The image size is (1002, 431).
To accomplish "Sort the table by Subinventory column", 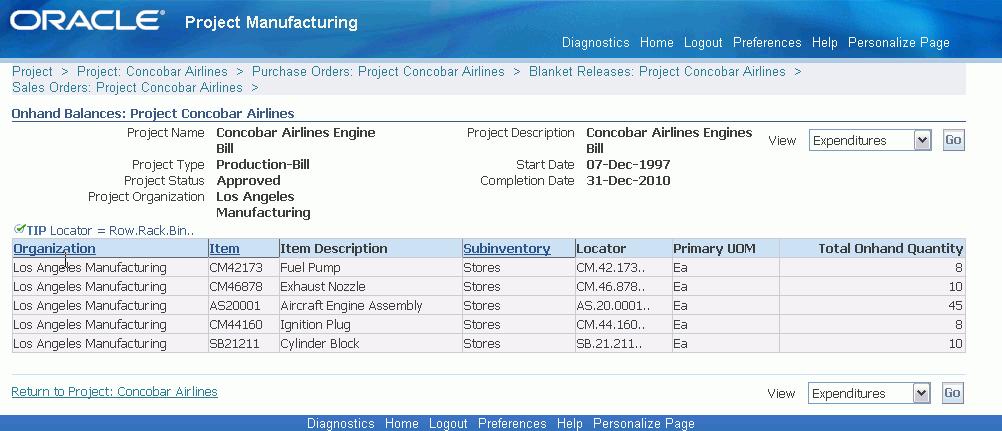I will [x=507, y=249].
